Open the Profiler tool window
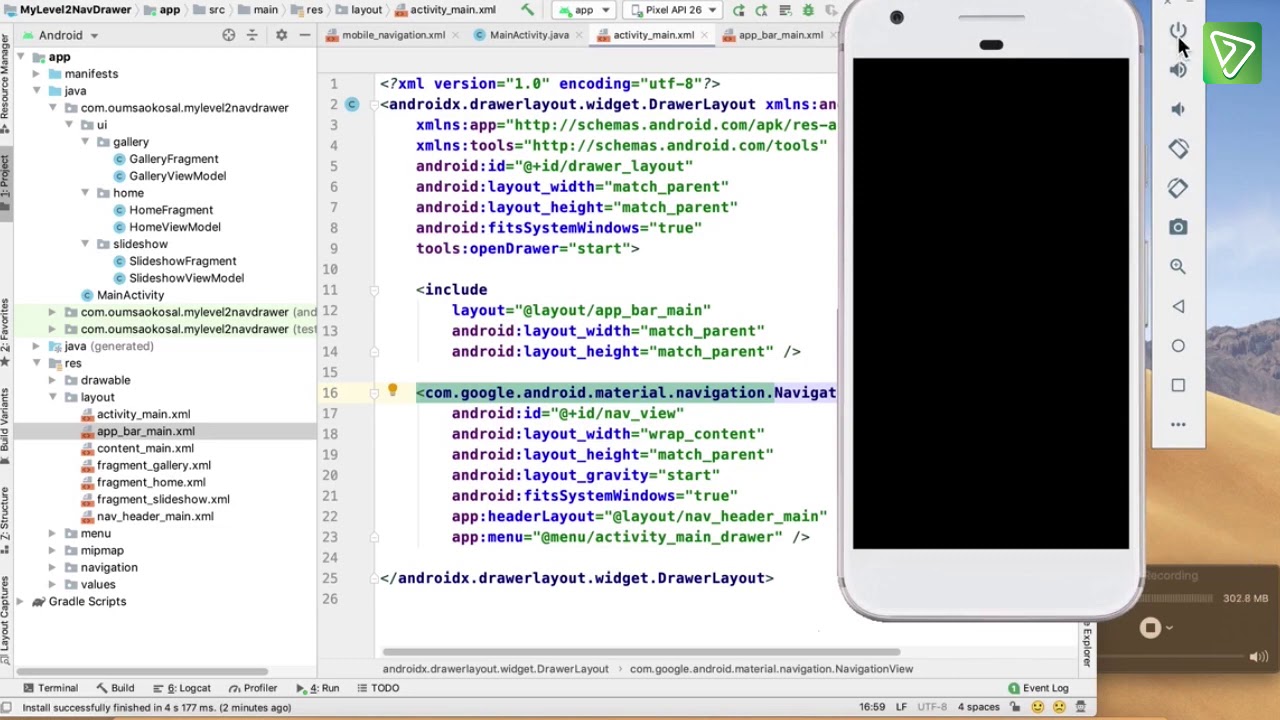1280x720 pixels. (252, 688)
